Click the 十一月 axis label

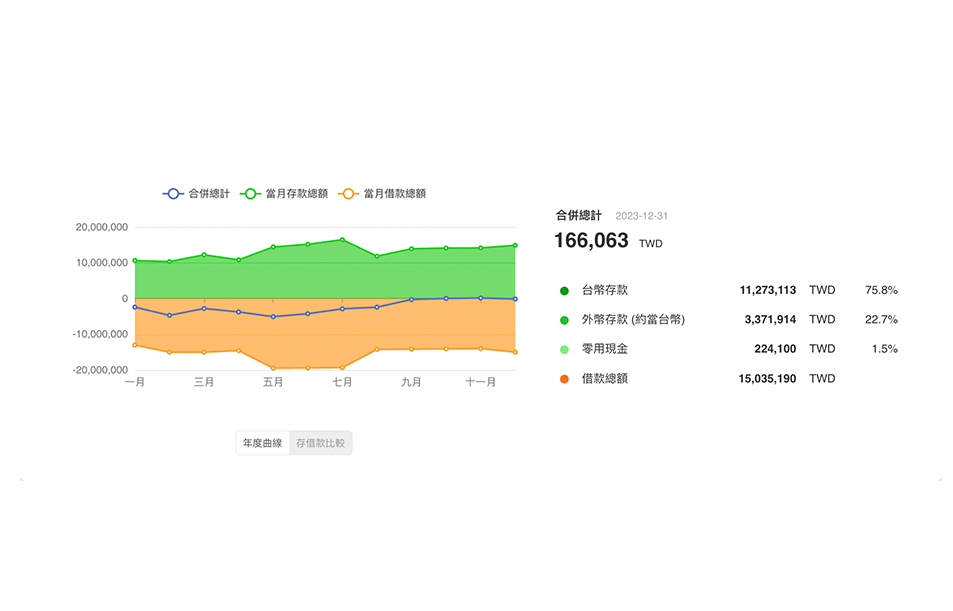click(x=481, y=382)
